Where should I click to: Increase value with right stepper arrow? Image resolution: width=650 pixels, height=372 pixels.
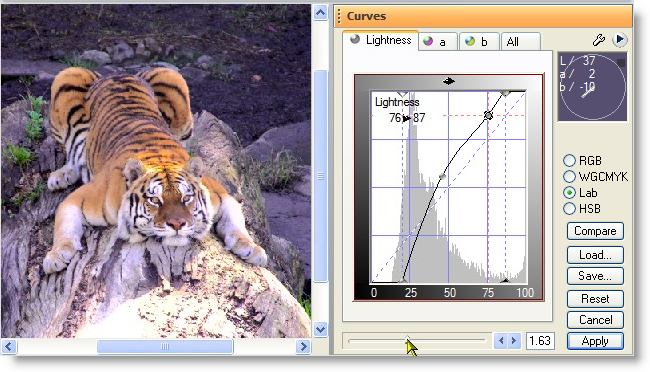514,341
